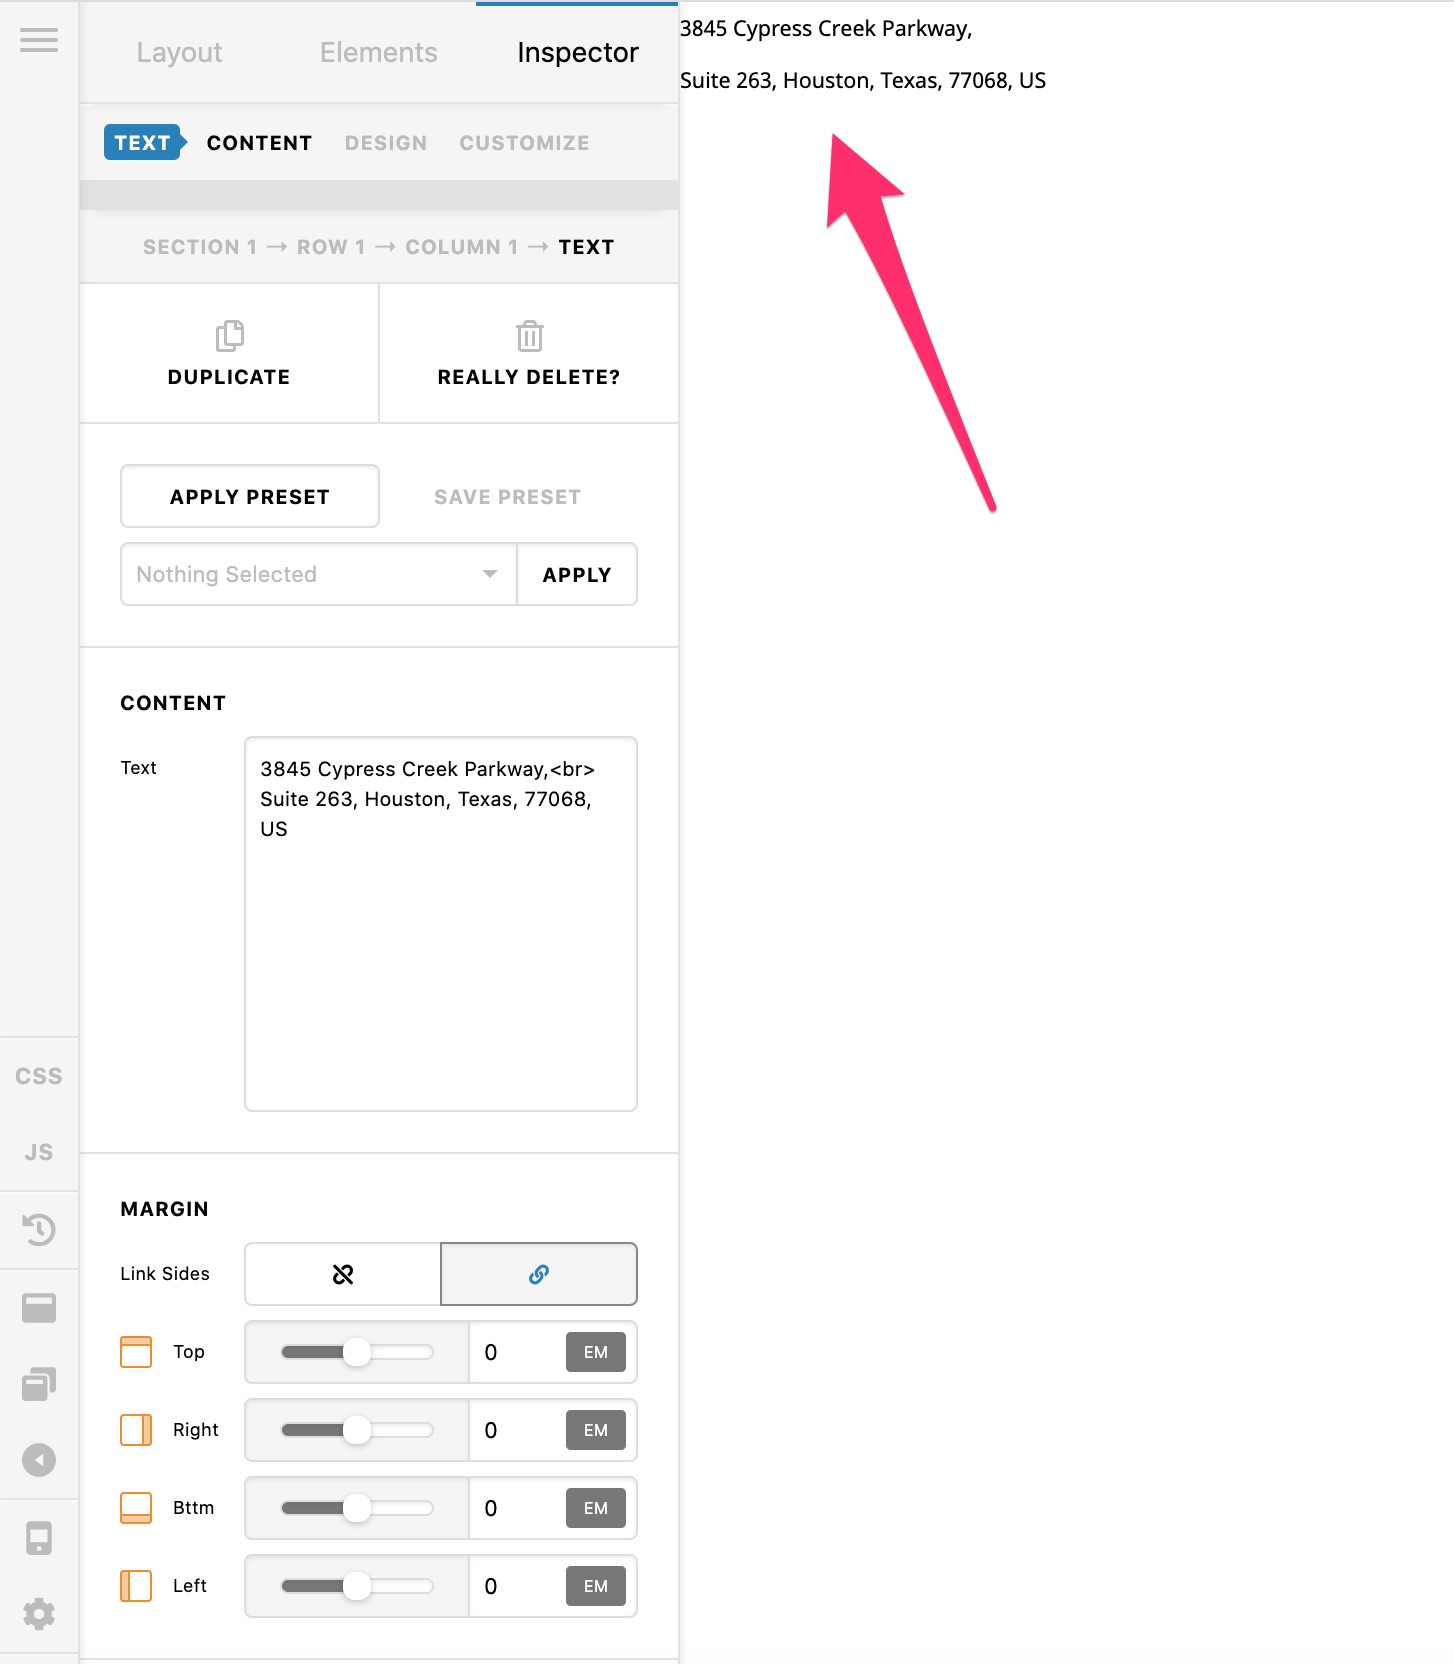1454x1664 pixels.
Task: Open the CSS editor in sidebar
Action: pyautogui.click(x=39, y=1076)
